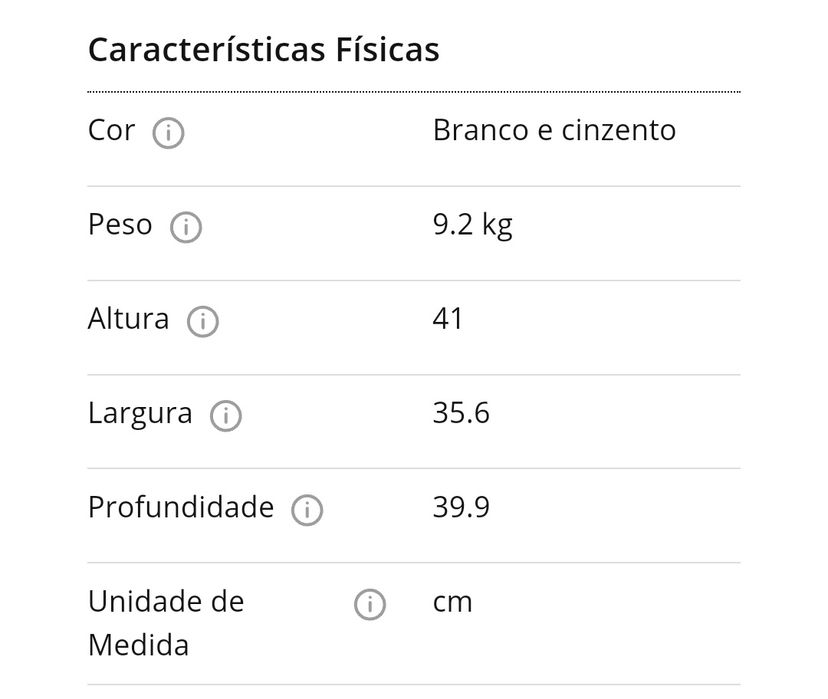The width and height of the screenshot is (828, 699).
Task: Select the Cor label text
Action: (x=111, y=131)
